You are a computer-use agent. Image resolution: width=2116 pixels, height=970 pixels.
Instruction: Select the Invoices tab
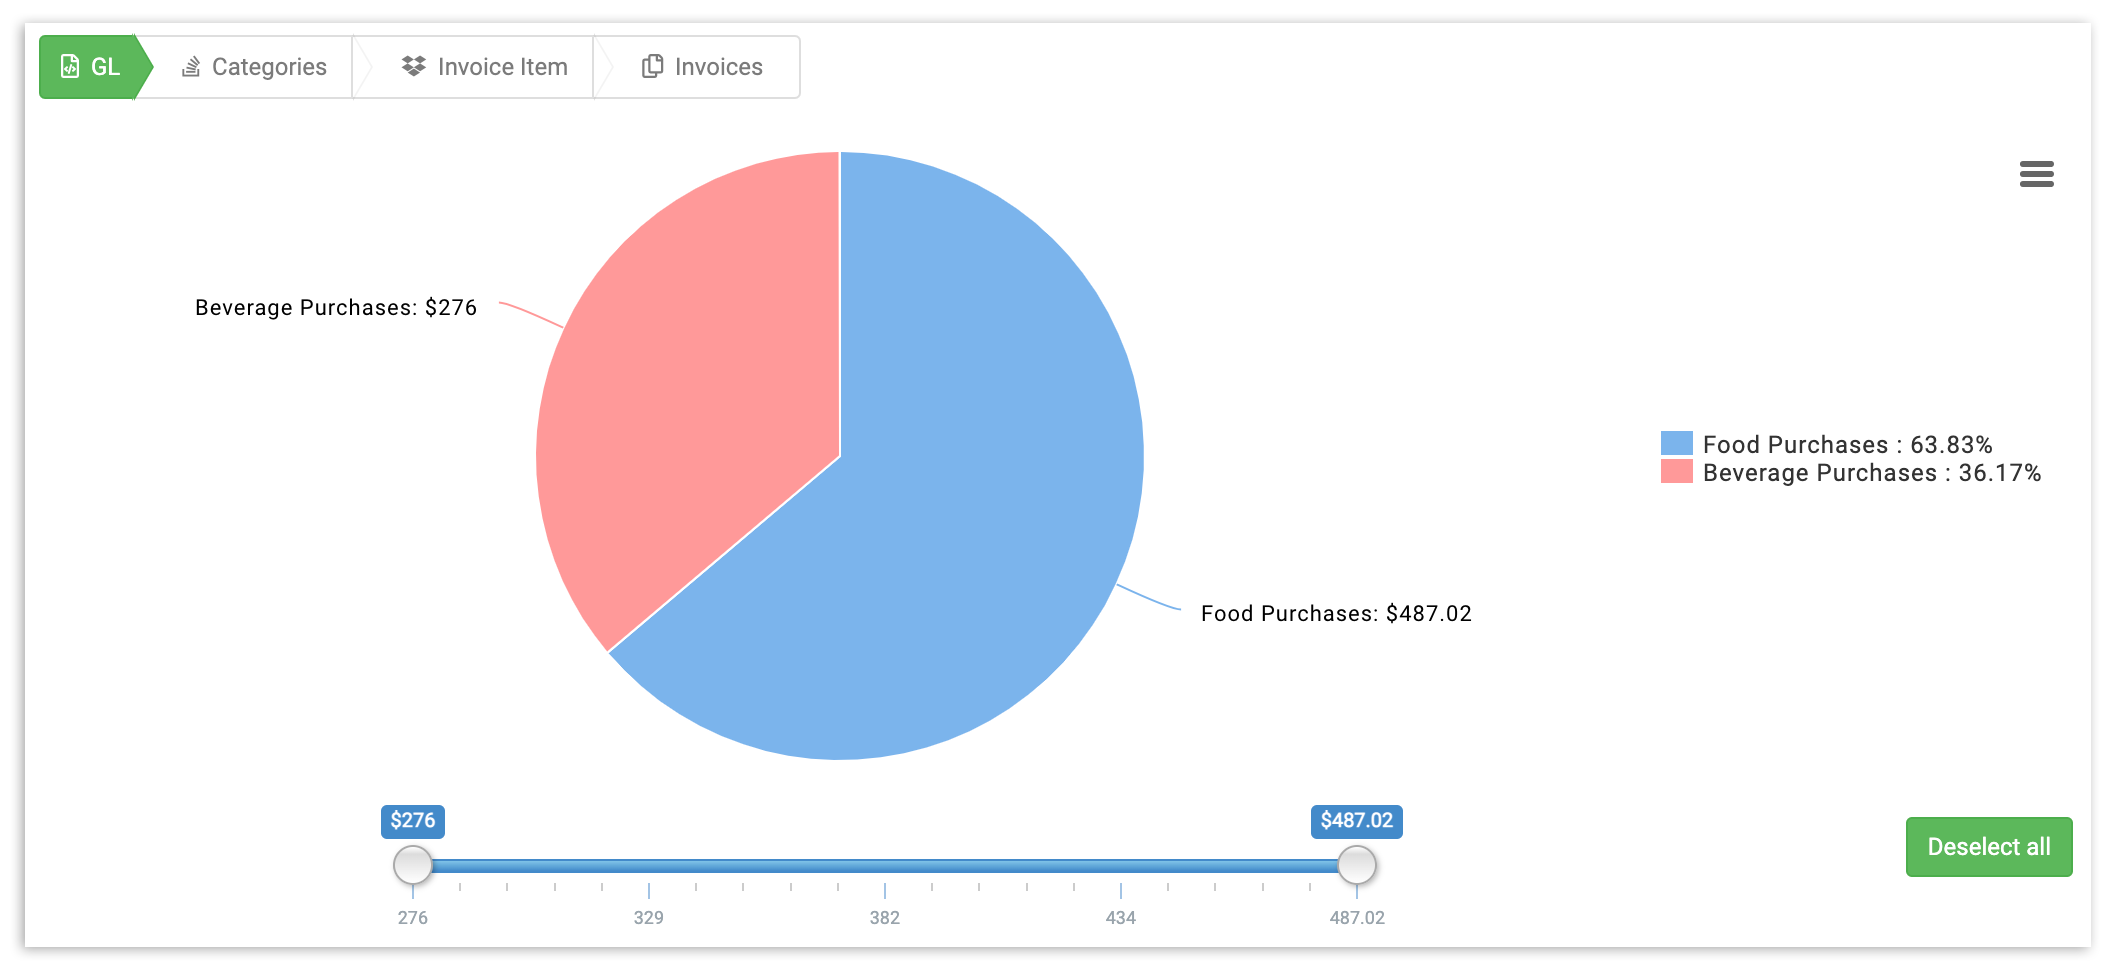click(703, 67)
